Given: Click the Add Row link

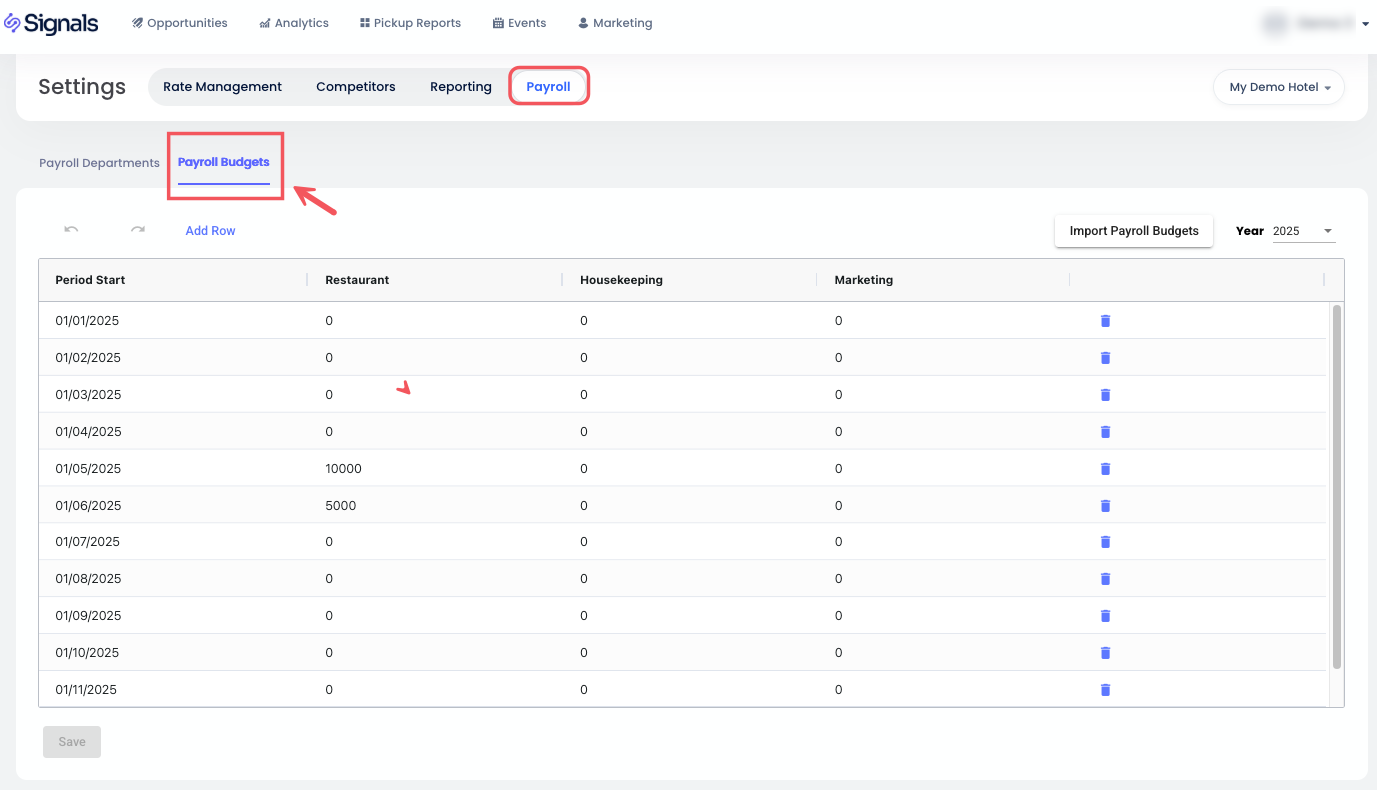Looking at the screenshot, I should (210, 231).
